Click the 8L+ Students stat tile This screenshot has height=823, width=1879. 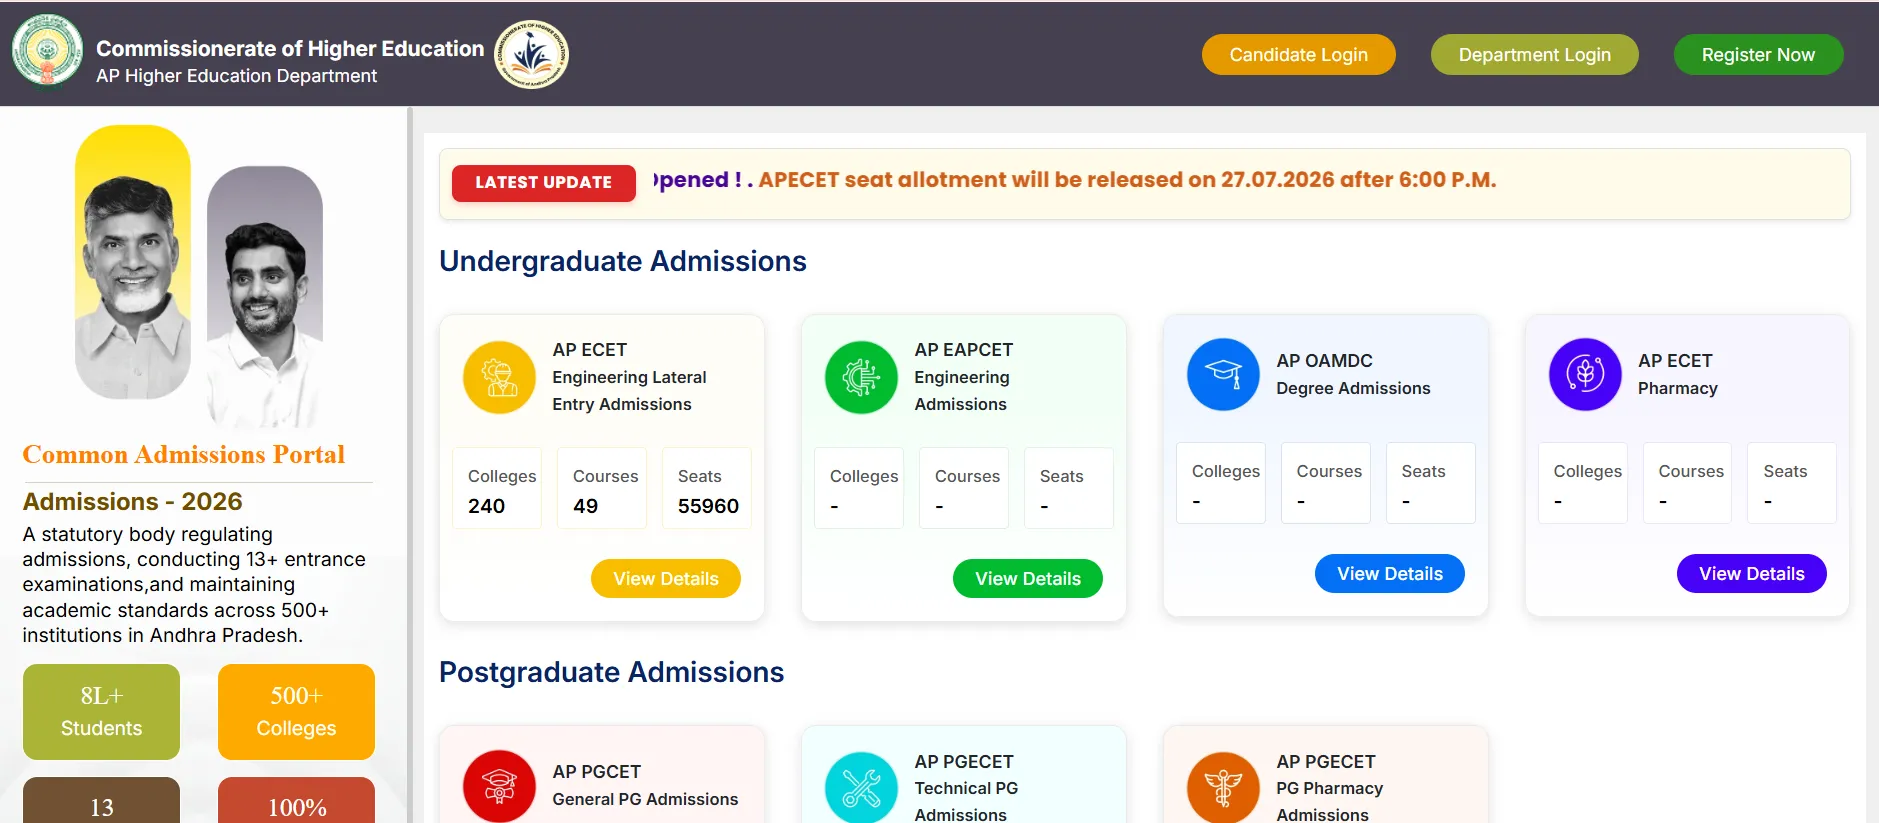101,712
